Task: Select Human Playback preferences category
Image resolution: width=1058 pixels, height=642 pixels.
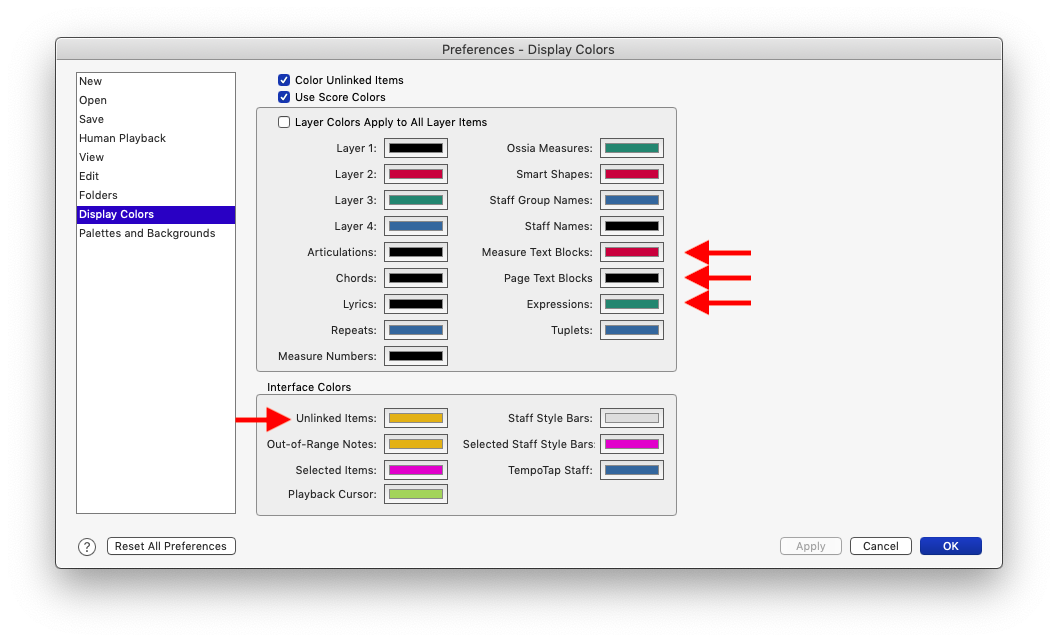Action: click(x=122, y=138)
